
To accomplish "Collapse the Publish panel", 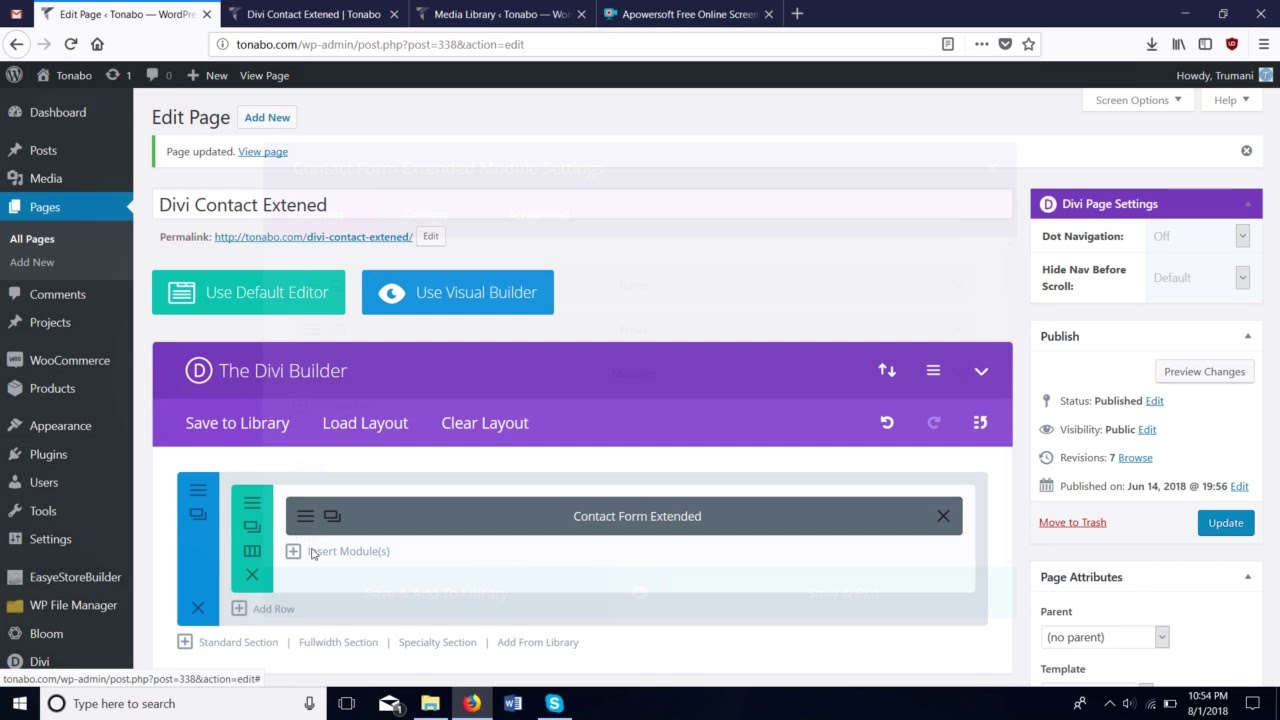I will [1247, 336].
